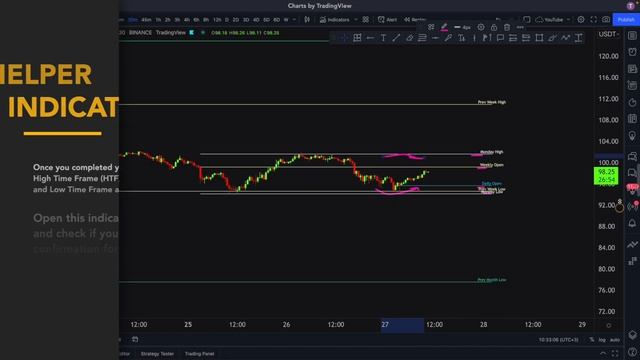The image size is (640, 360).
Task: Open more options in drawing toolbar
Action: (x=520, y=27)
